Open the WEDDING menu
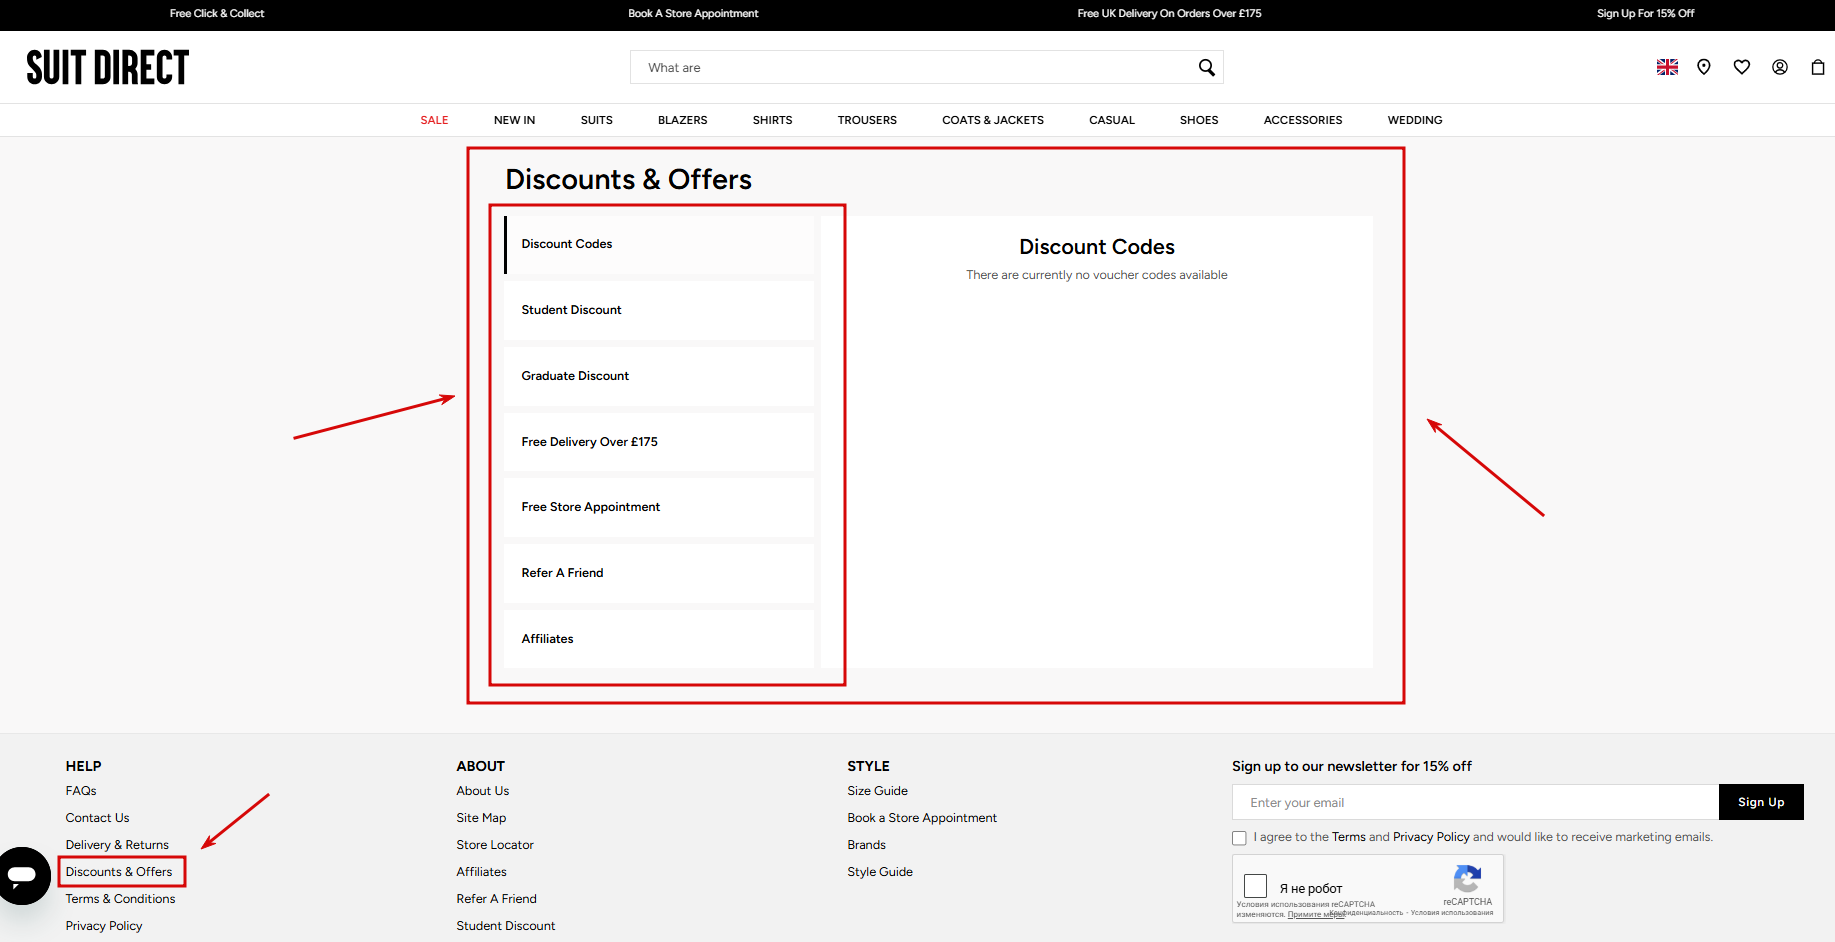Screen dimensions: 1835x942 (1415, 120)
